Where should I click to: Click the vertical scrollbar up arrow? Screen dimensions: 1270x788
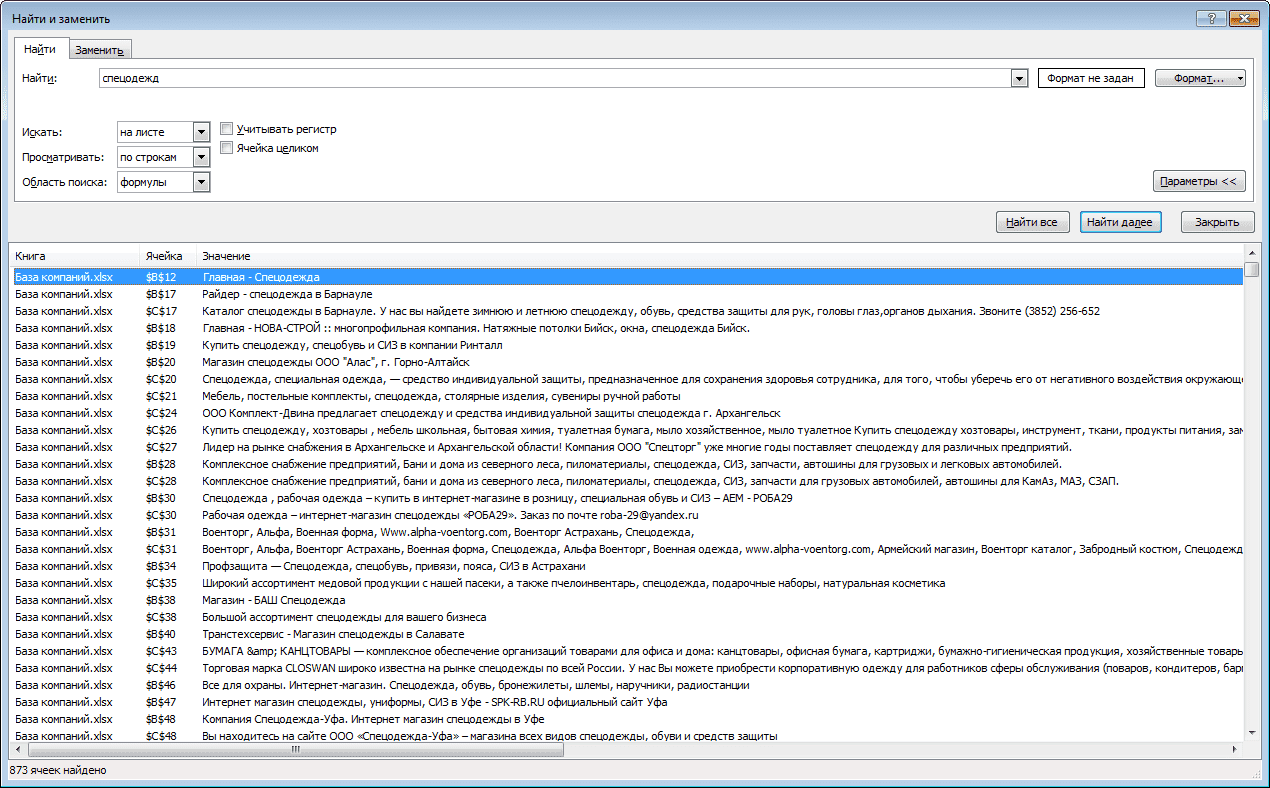(1251, 253)
